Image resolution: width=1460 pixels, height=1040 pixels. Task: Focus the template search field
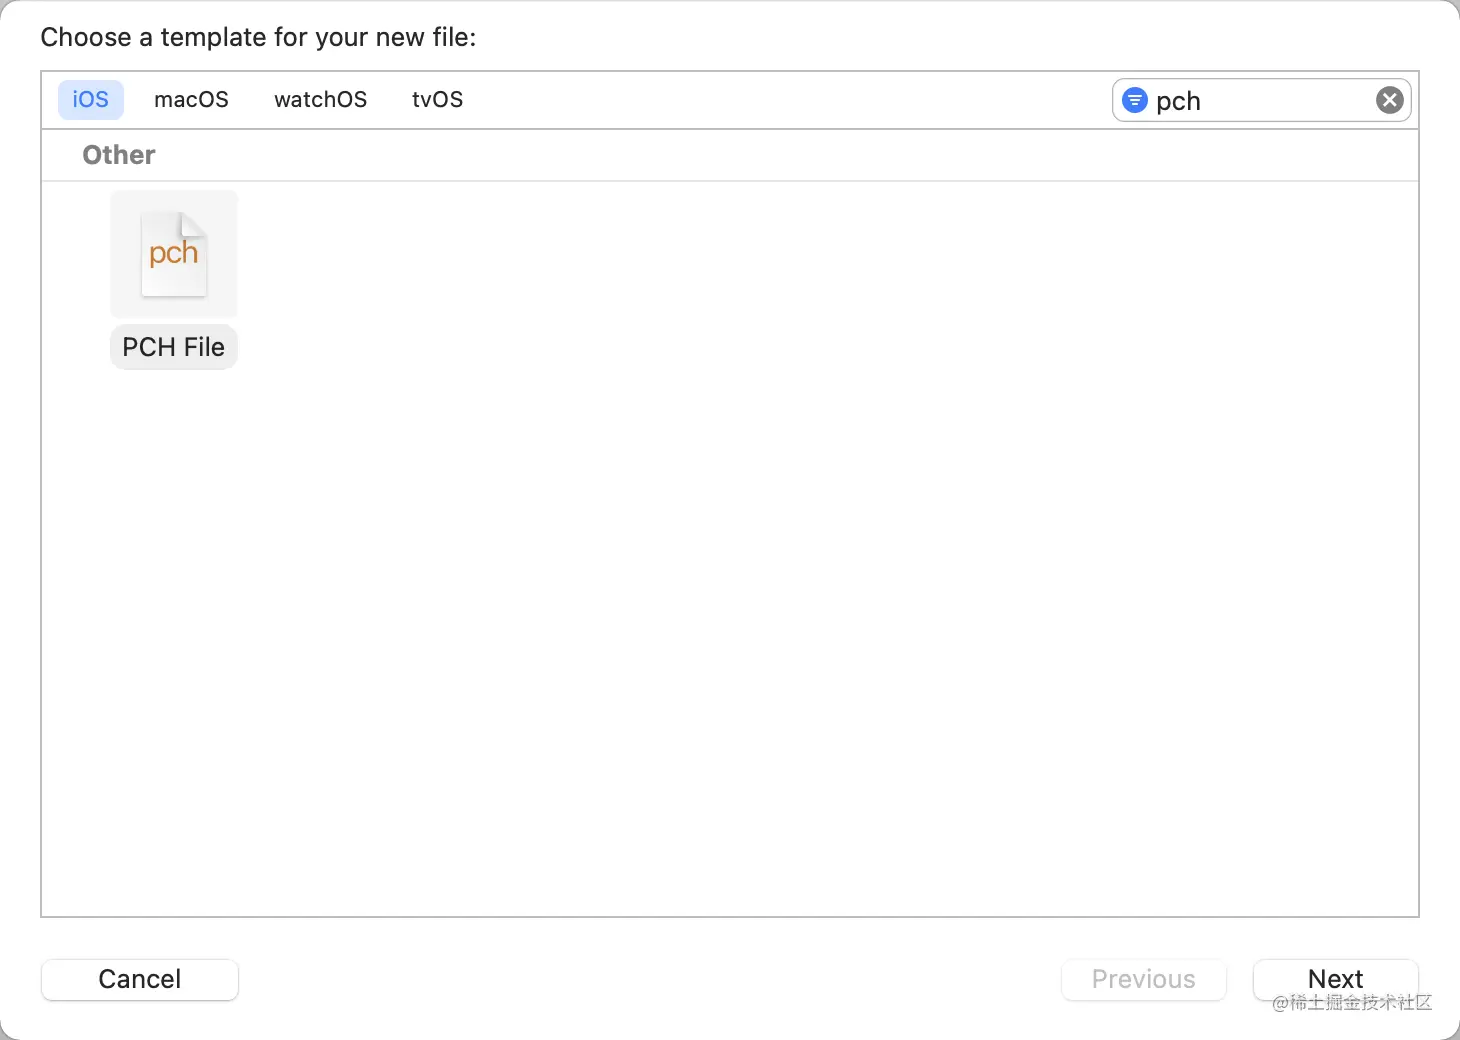(x=1260, y=101)
